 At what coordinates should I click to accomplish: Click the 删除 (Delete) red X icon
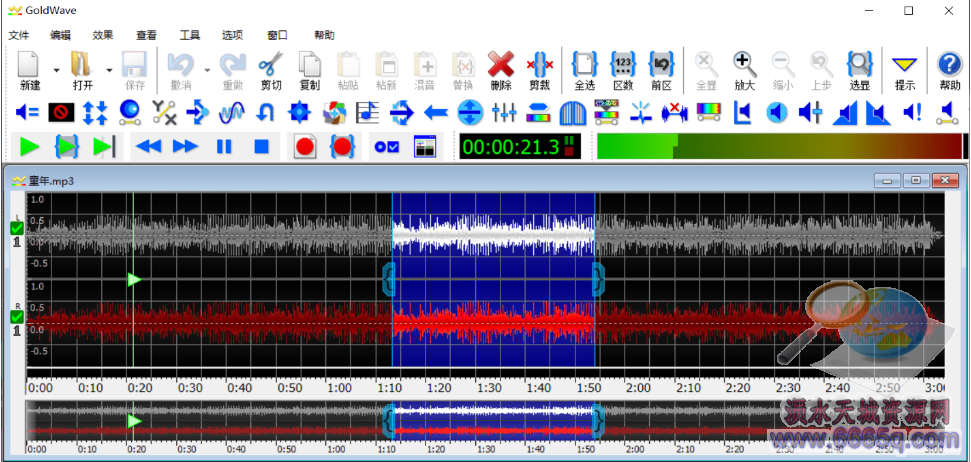pos(501,64)
